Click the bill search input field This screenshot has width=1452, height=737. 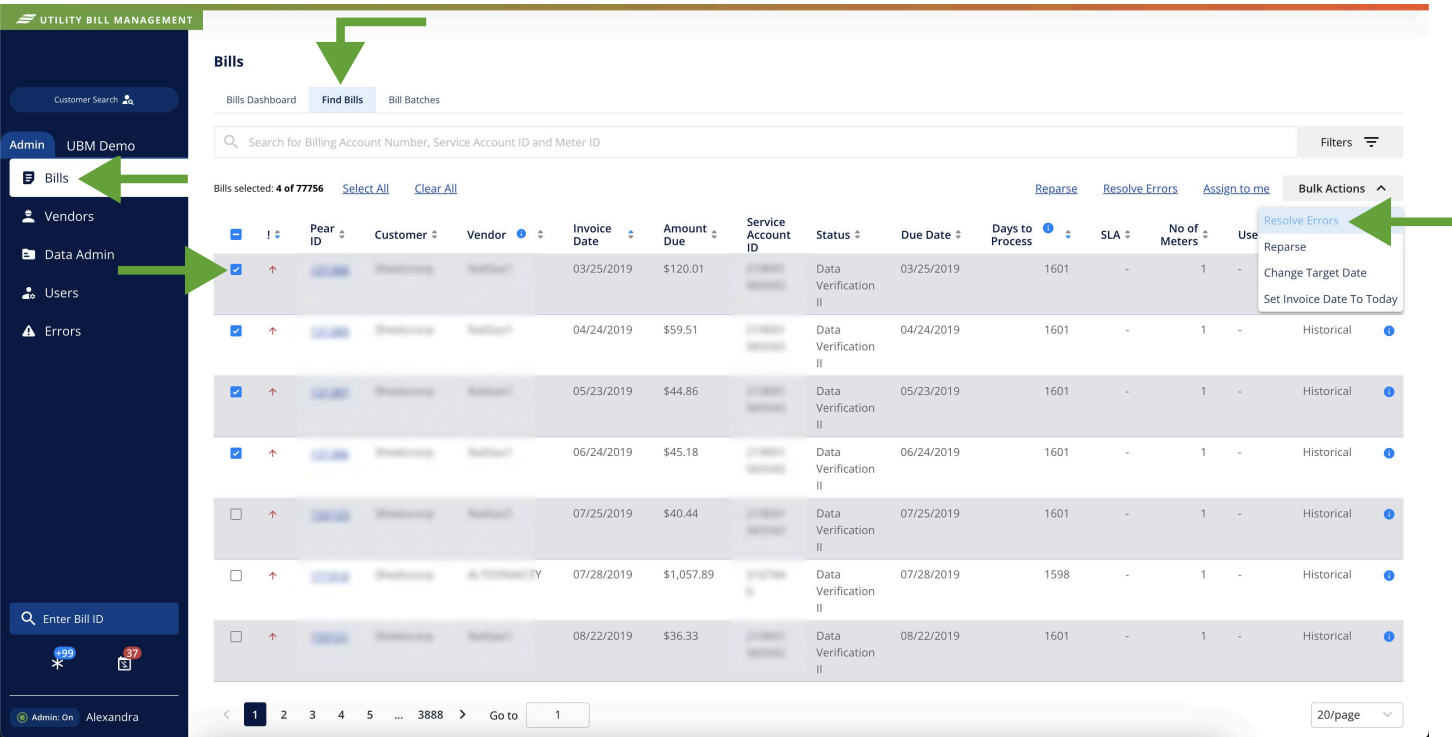755,142
